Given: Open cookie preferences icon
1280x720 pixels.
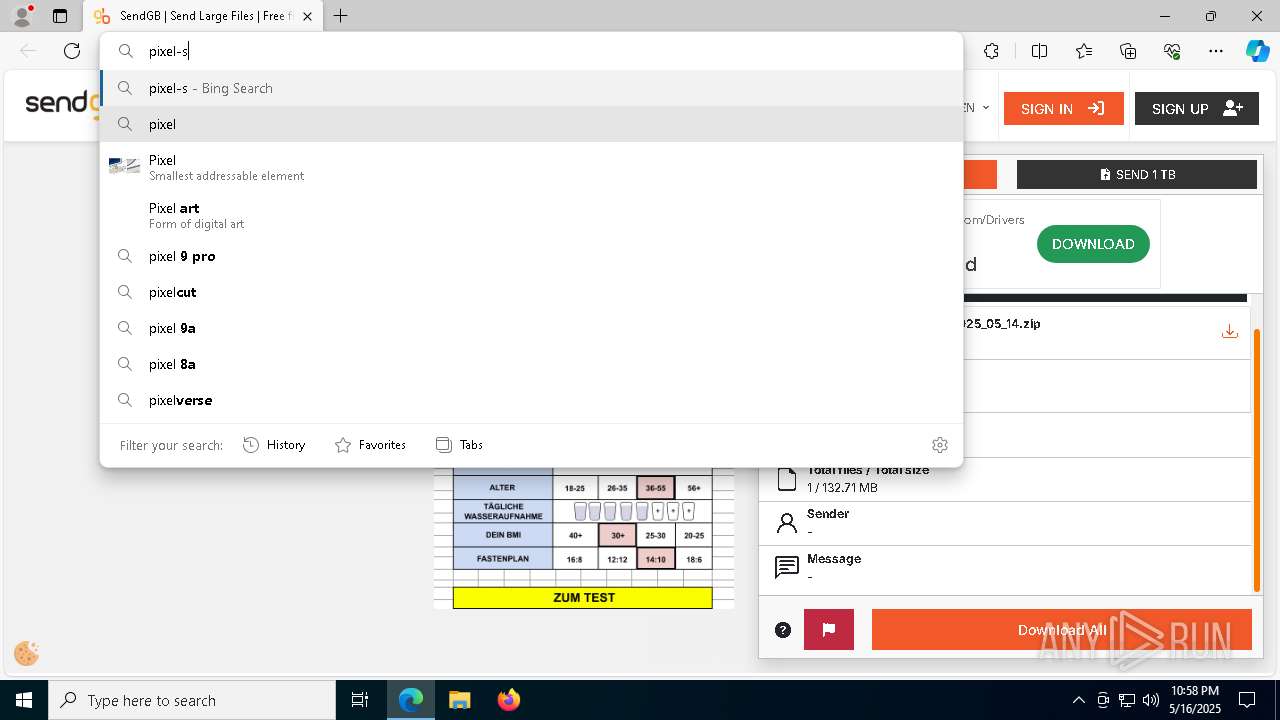Looking at the screenshot, I should [x=27, y=654].
